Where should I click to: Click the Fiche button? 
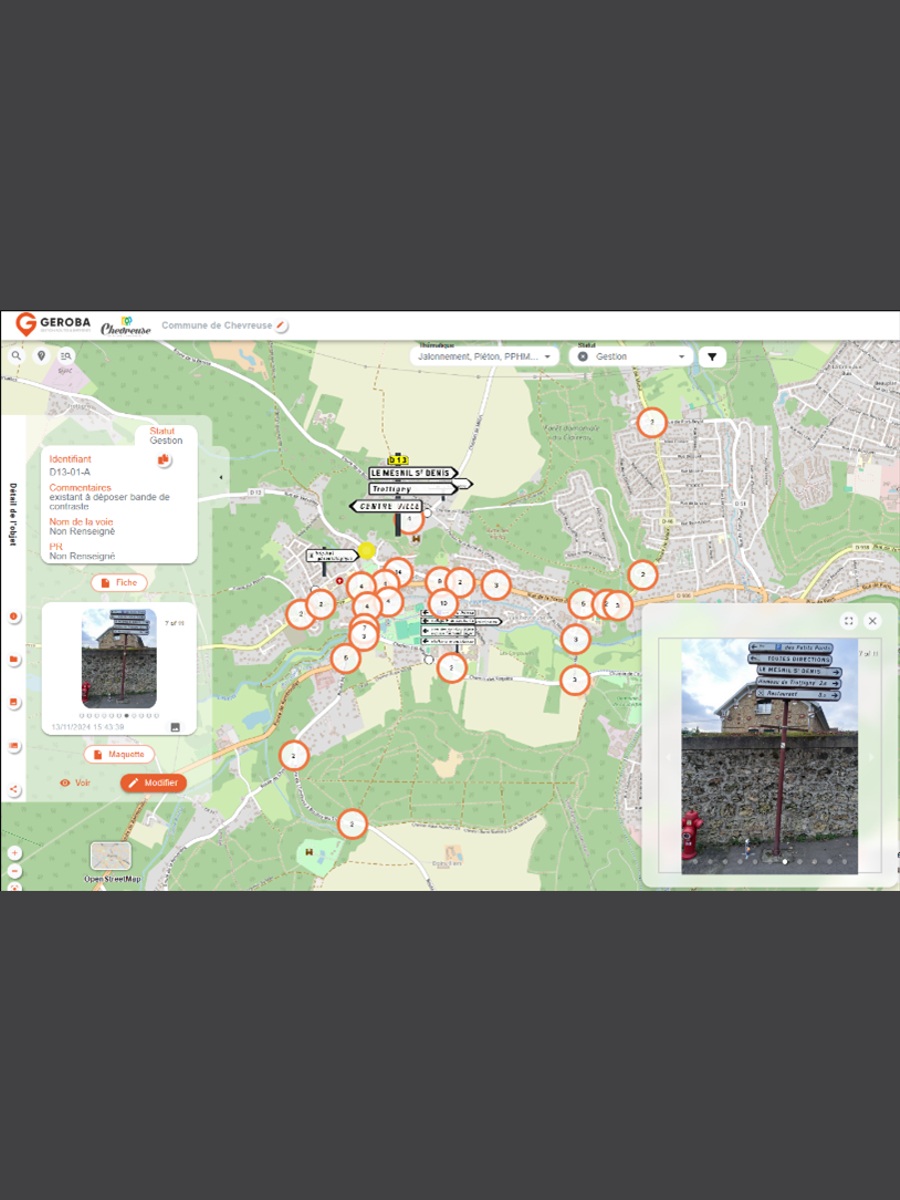pos(119,583)
